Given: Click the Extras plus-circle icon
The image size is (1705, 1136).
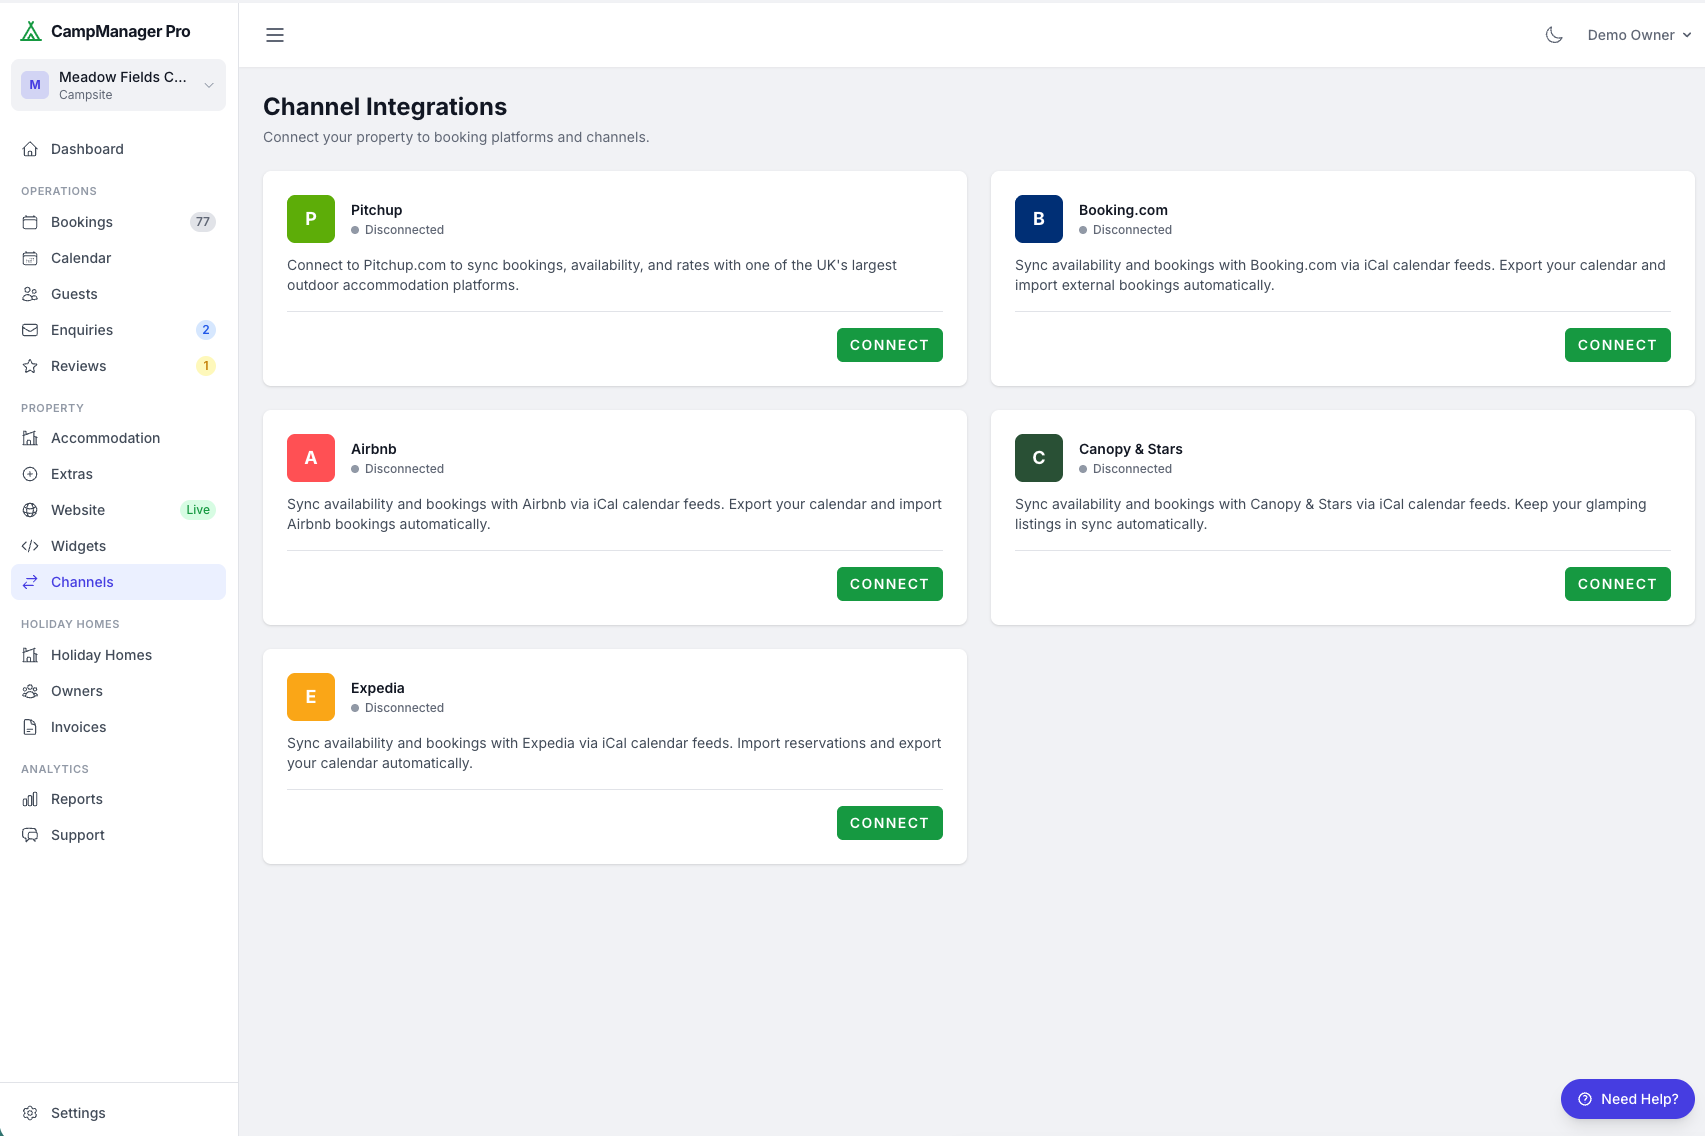Looking at the screenshot, I should point(30,474).
